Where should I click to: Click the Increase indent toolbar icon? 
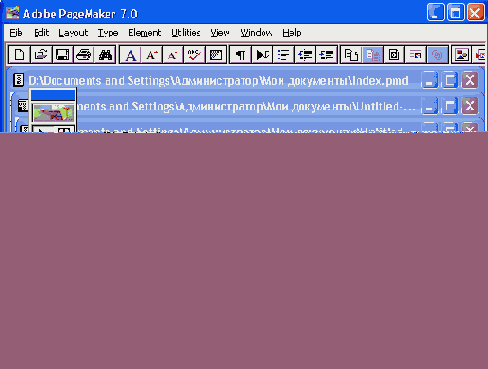(x=326, y=55)
